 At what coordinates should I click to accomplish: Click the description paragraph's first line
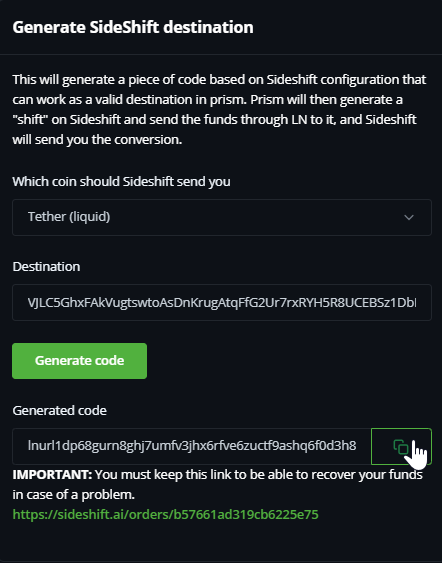[219, 80]
